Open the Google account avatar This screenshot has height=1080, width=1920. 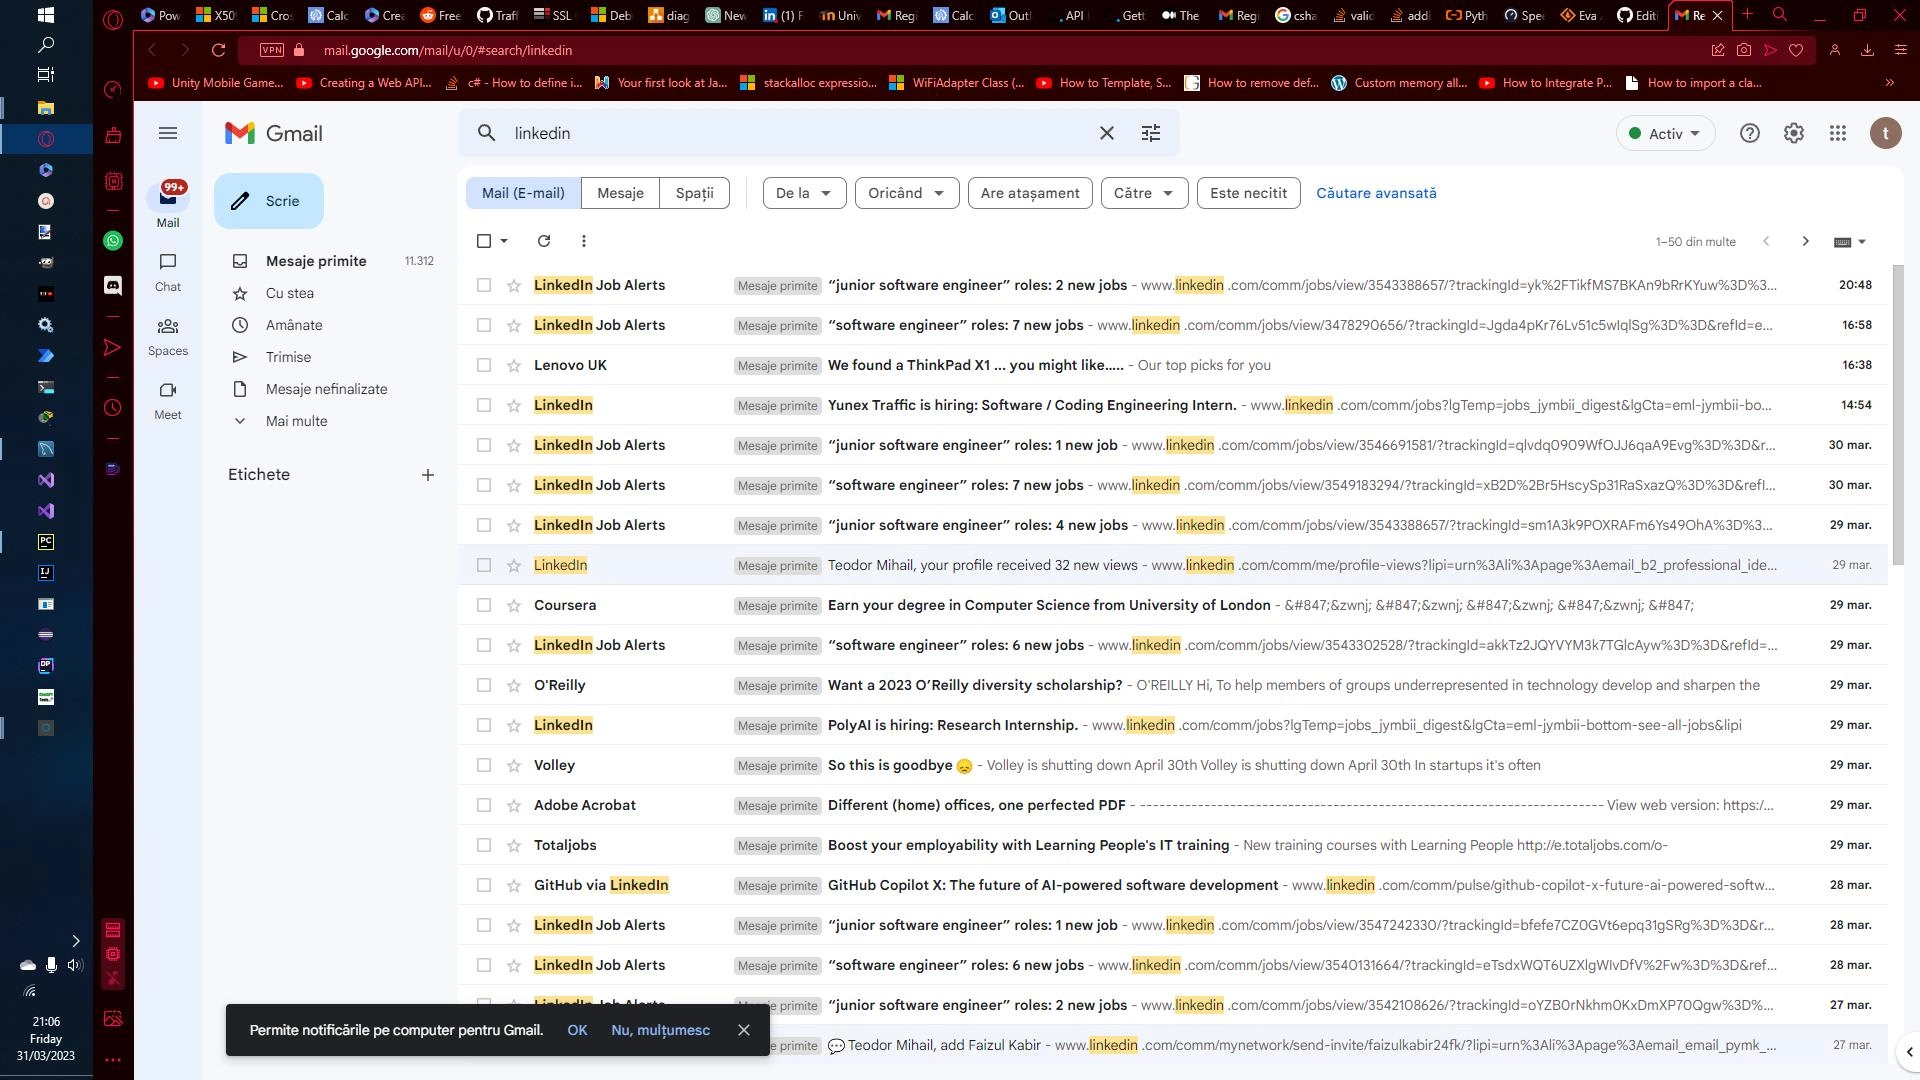point(1886,133)
